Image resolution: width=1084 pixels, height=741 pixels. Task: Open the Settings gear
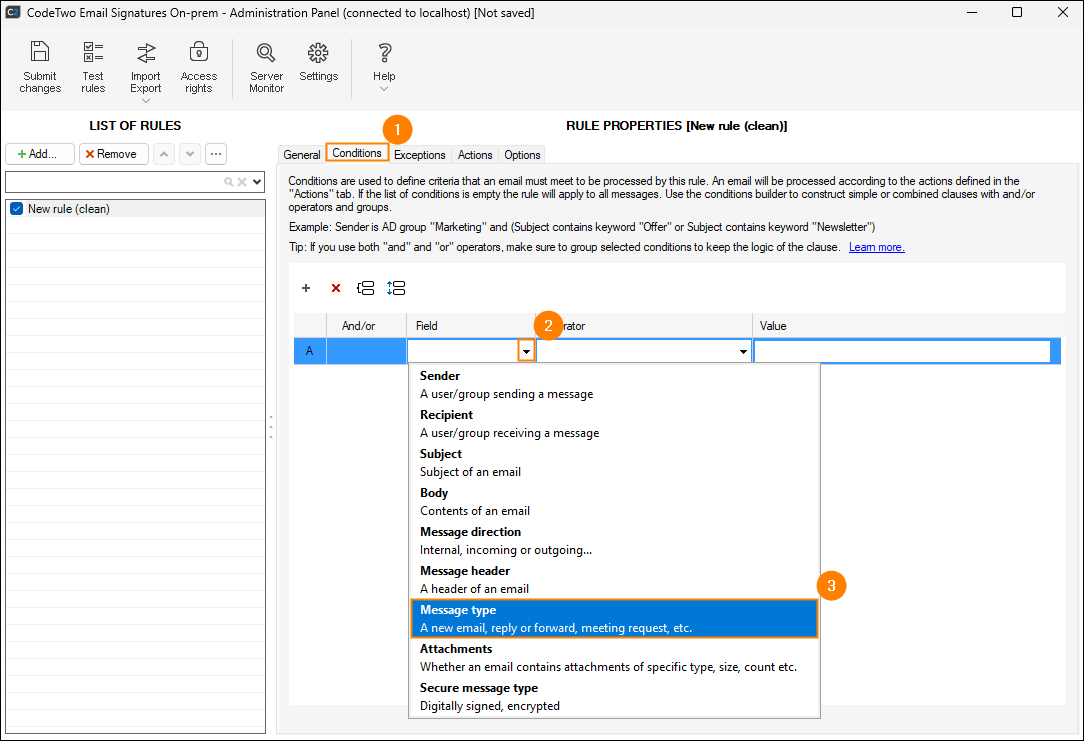pyautogui.click(x=318, y=62)
